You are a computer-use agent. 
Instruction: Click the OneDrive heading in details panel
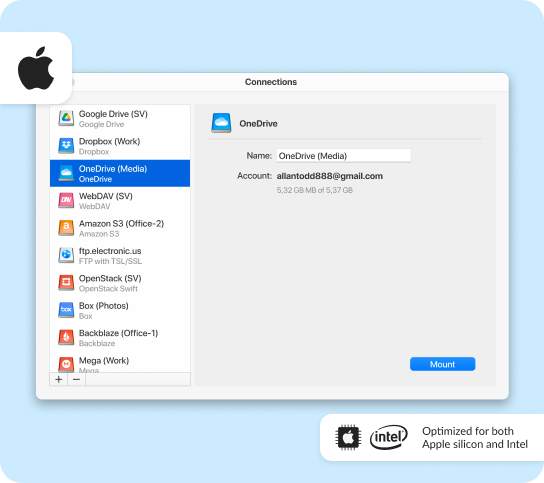tap(258, 124)
